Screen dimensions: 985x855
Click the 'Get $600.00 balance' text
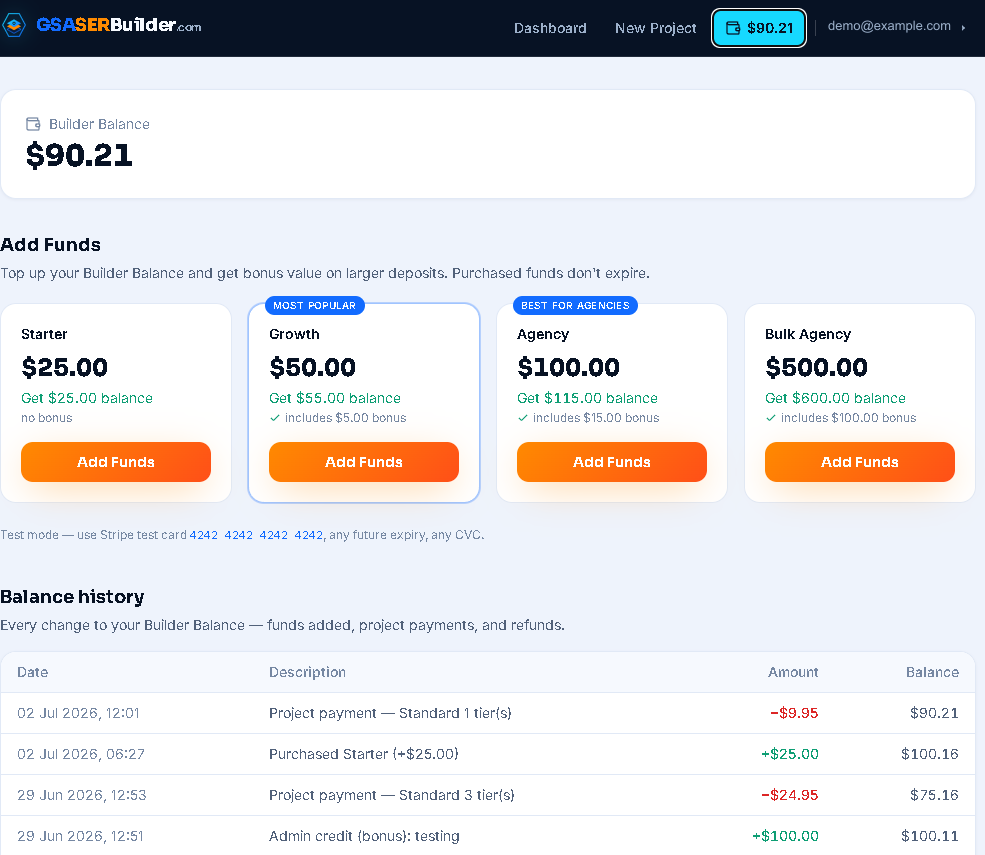pos(835,398)
